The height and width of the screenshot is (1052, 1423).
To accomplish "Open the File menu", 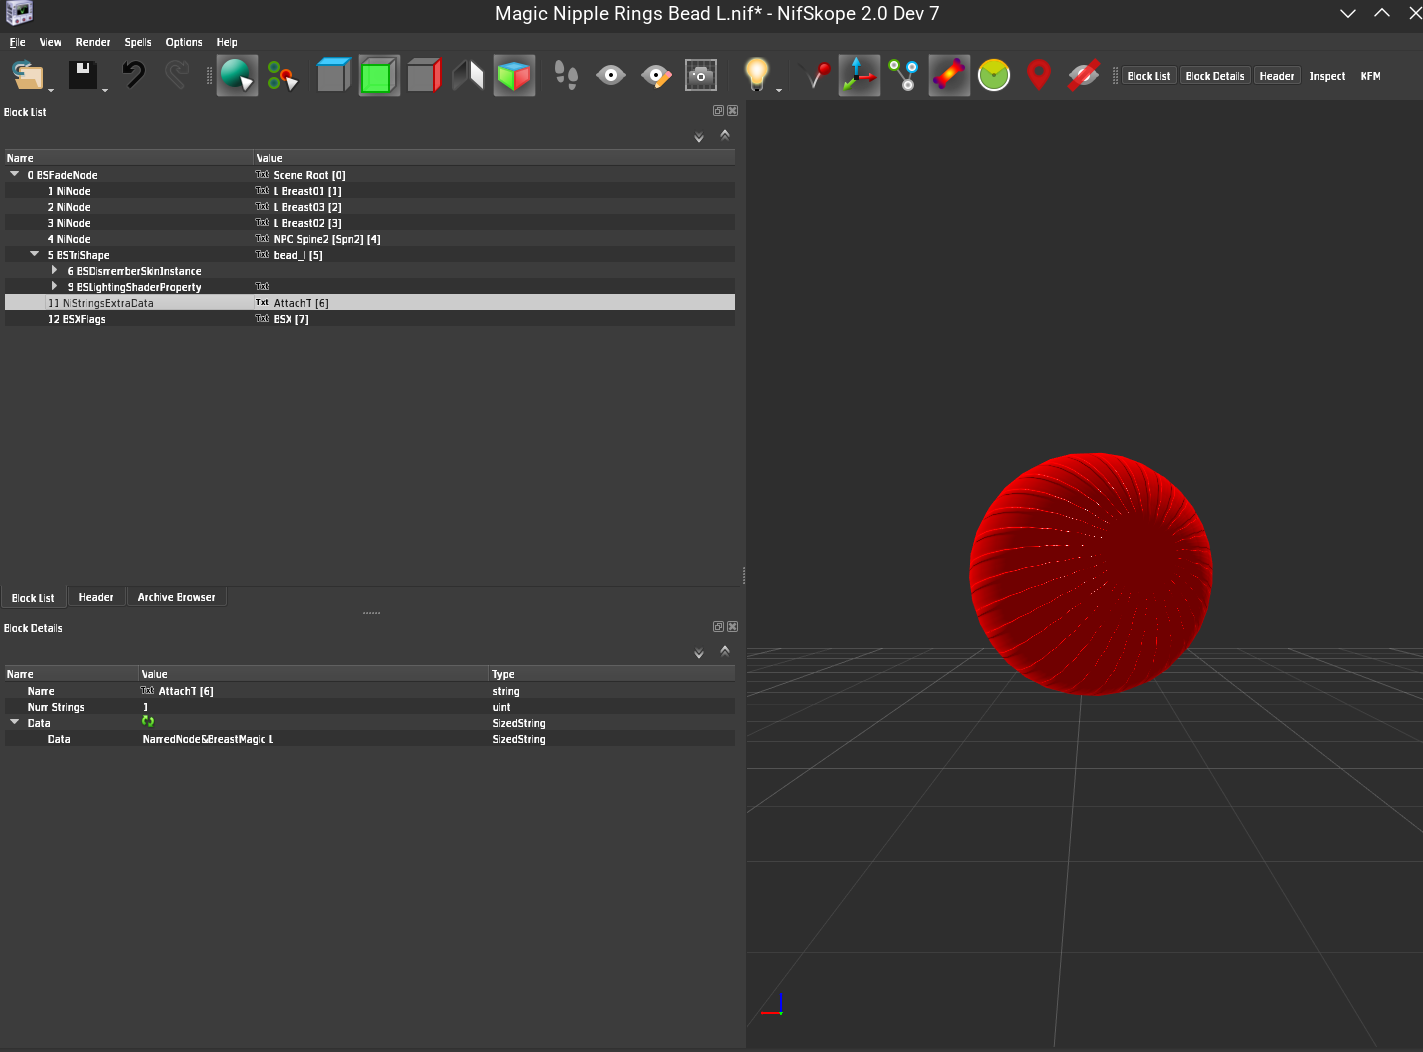I will click(18, 42).
